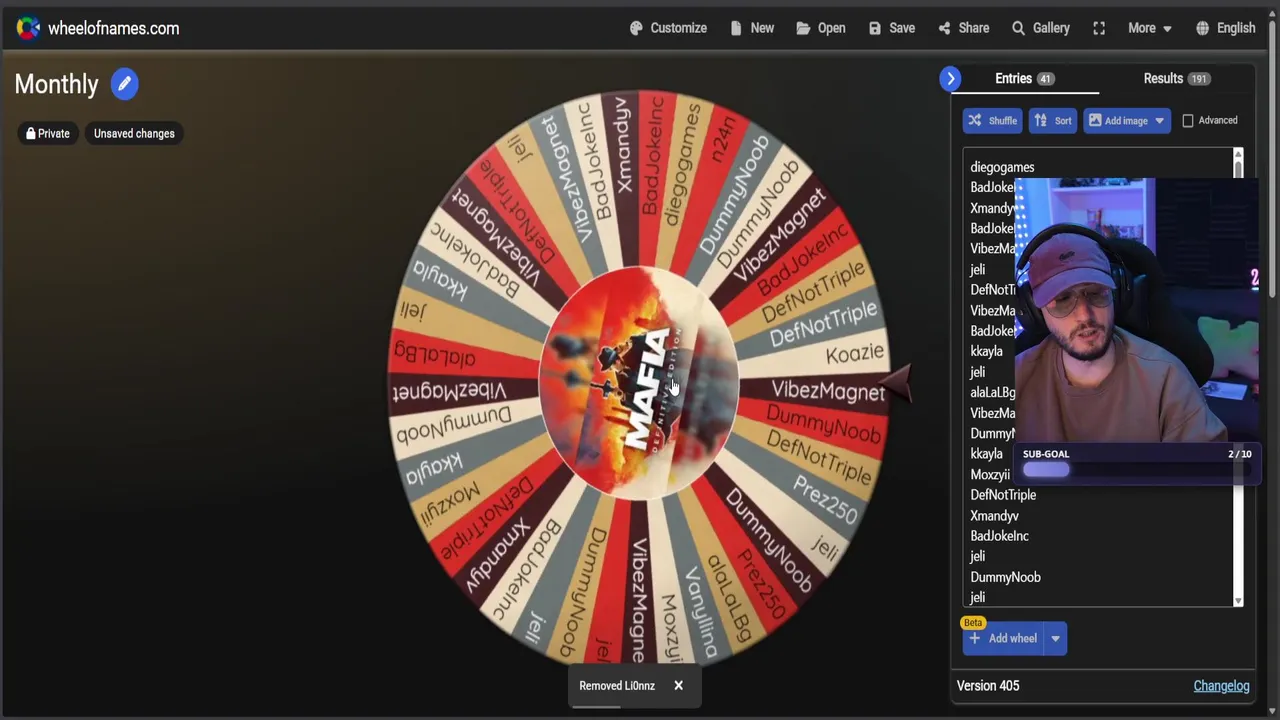Open the Gallery search
Screen dimensions: 1280x720
pos(1041,28)
